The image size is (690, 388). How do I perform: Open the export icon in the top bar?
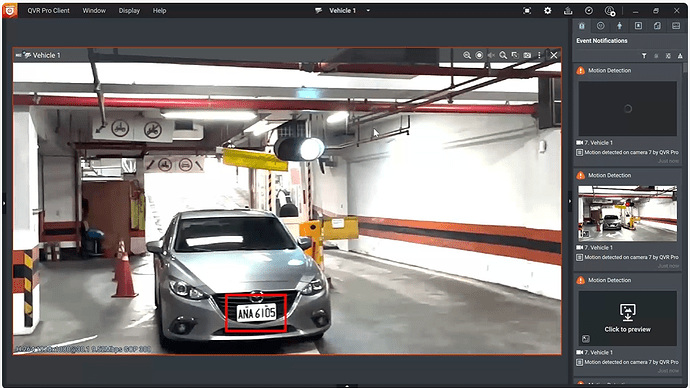[x=568, y=11]
